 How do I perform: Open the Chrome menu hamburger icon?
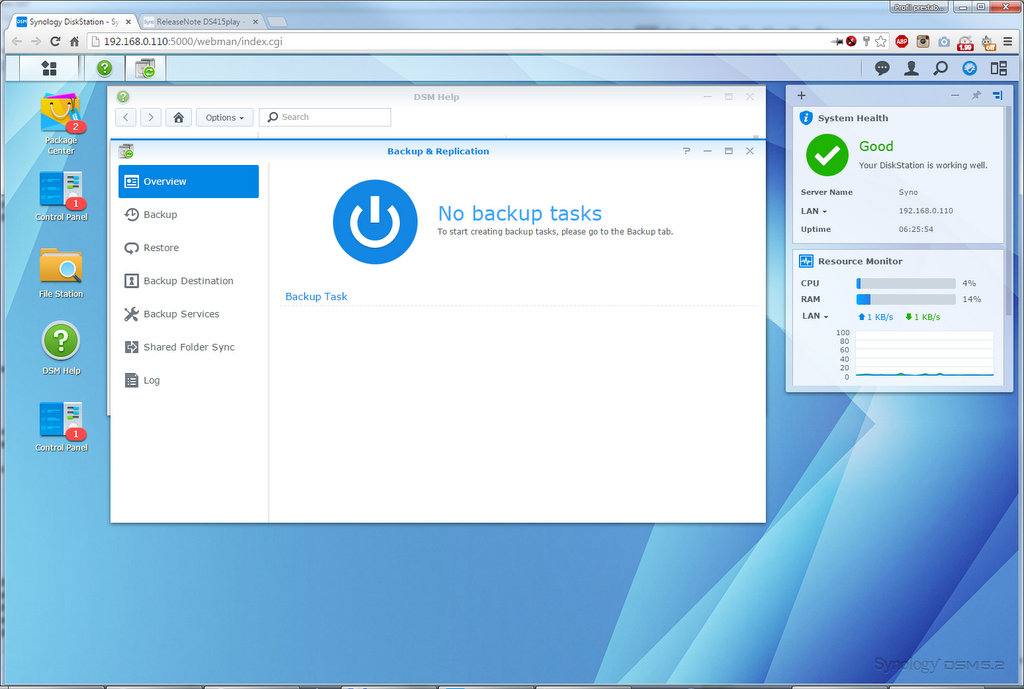point(1008,41)
